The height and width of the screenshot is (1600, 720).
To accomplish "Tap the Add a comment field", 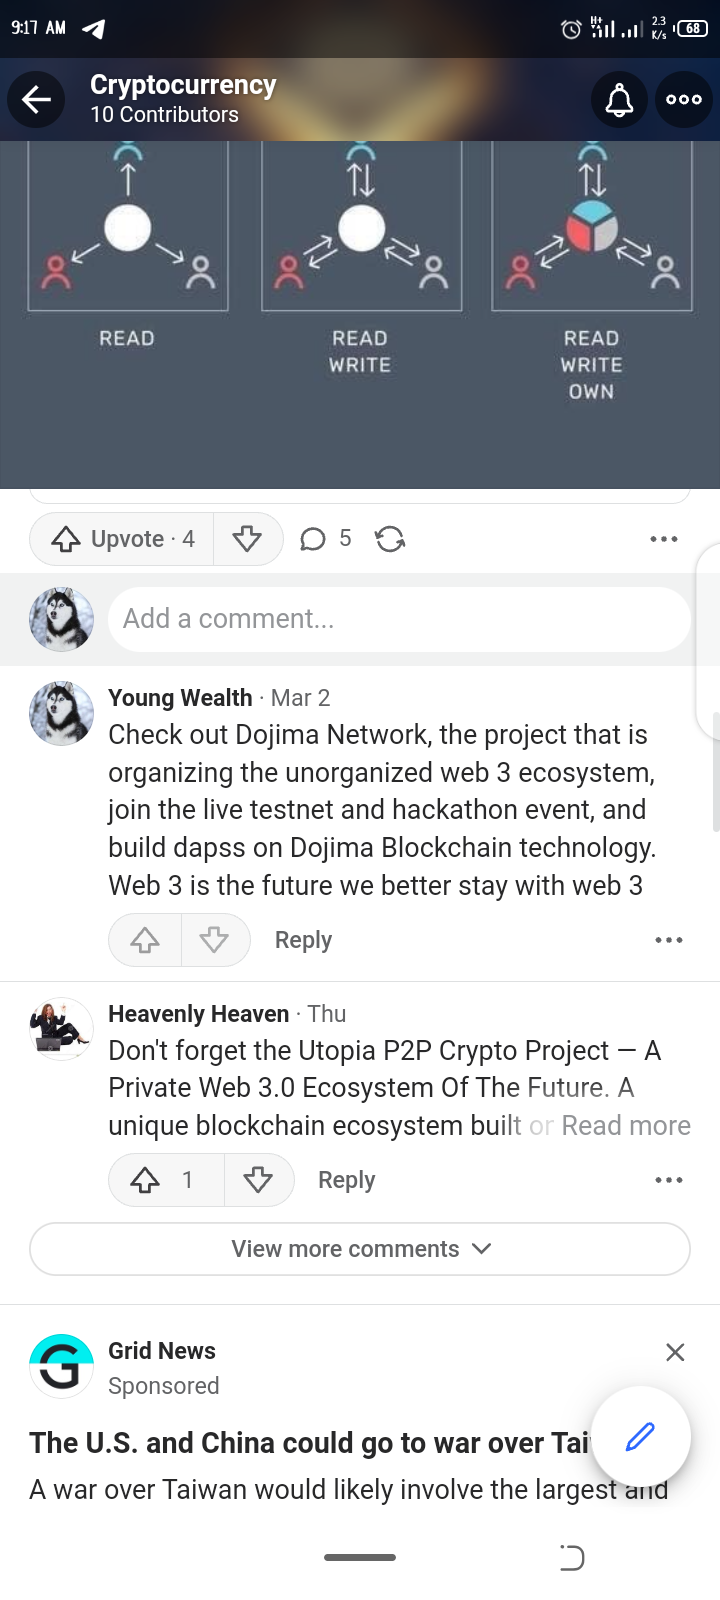I will coord(399,619).
